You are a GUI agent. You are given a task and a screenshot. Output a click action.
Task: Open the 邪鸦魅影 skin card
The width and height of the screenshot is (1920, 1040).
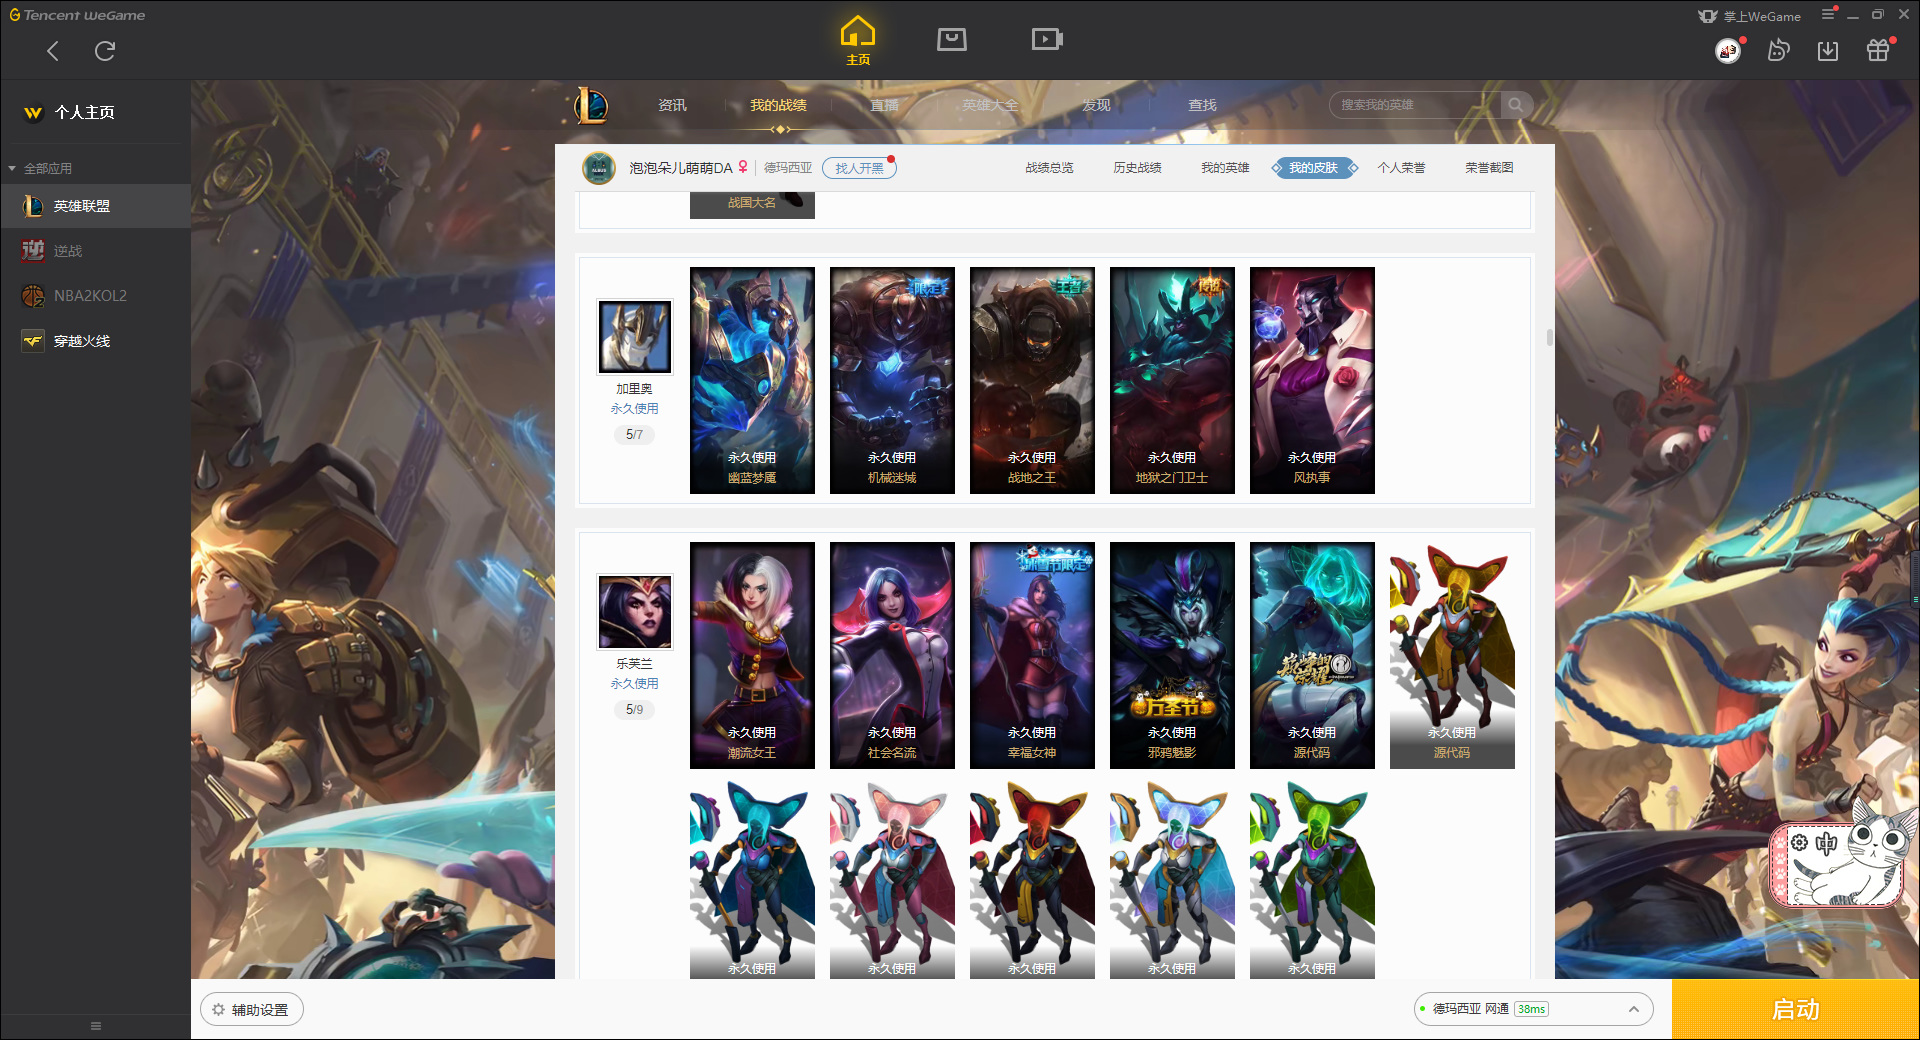point(1172,655)
